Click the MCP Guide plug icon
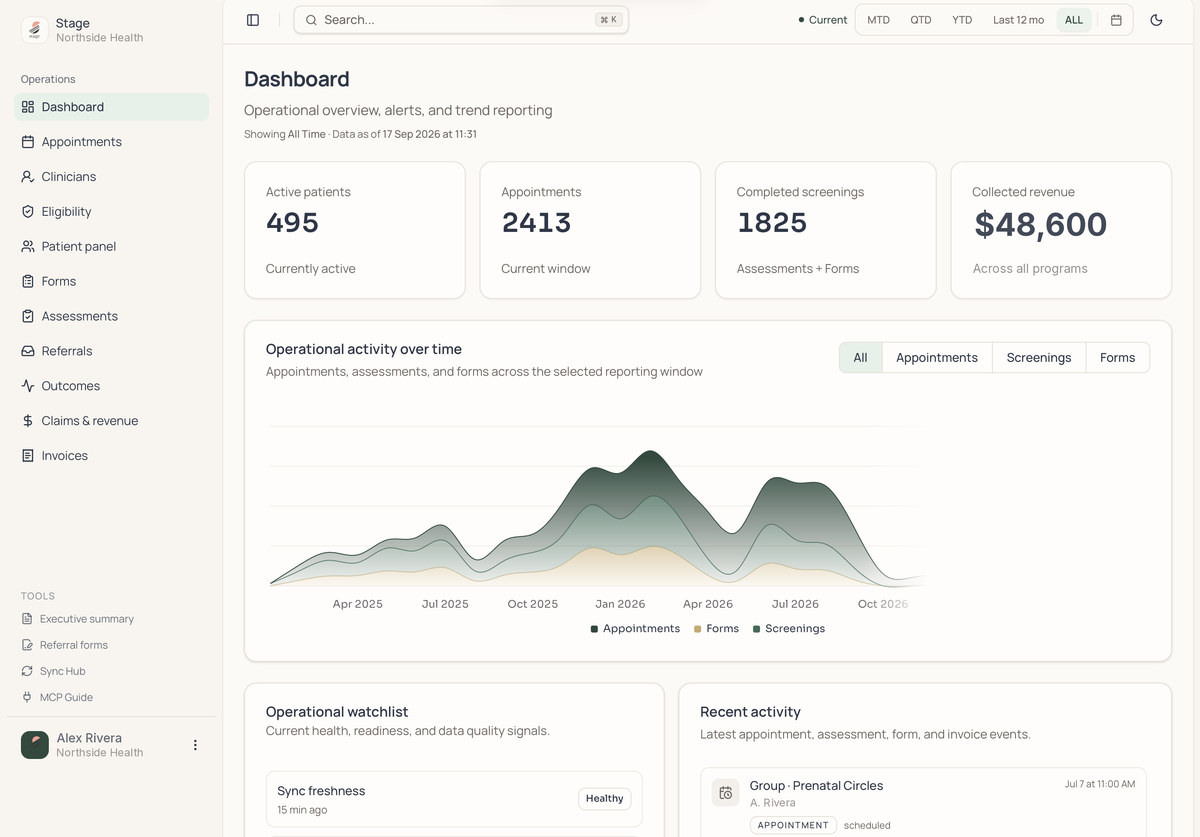Screen dimensions: 1200x837 point(27,697)
